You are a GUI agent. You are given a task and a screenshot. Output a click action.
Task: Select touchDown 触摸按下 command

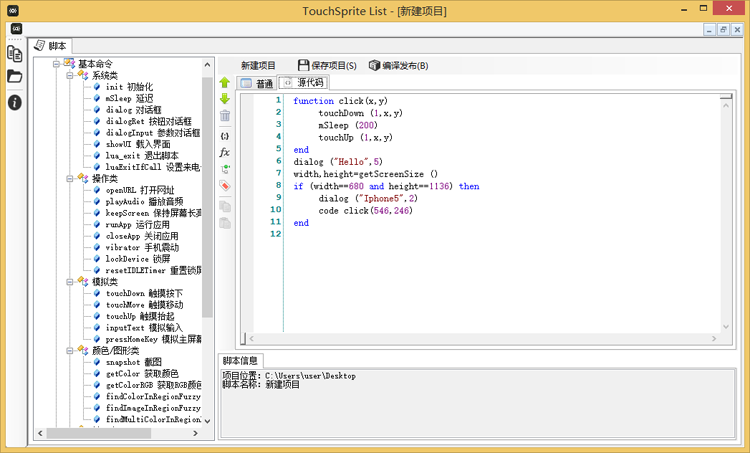click(x=144, y=293)
